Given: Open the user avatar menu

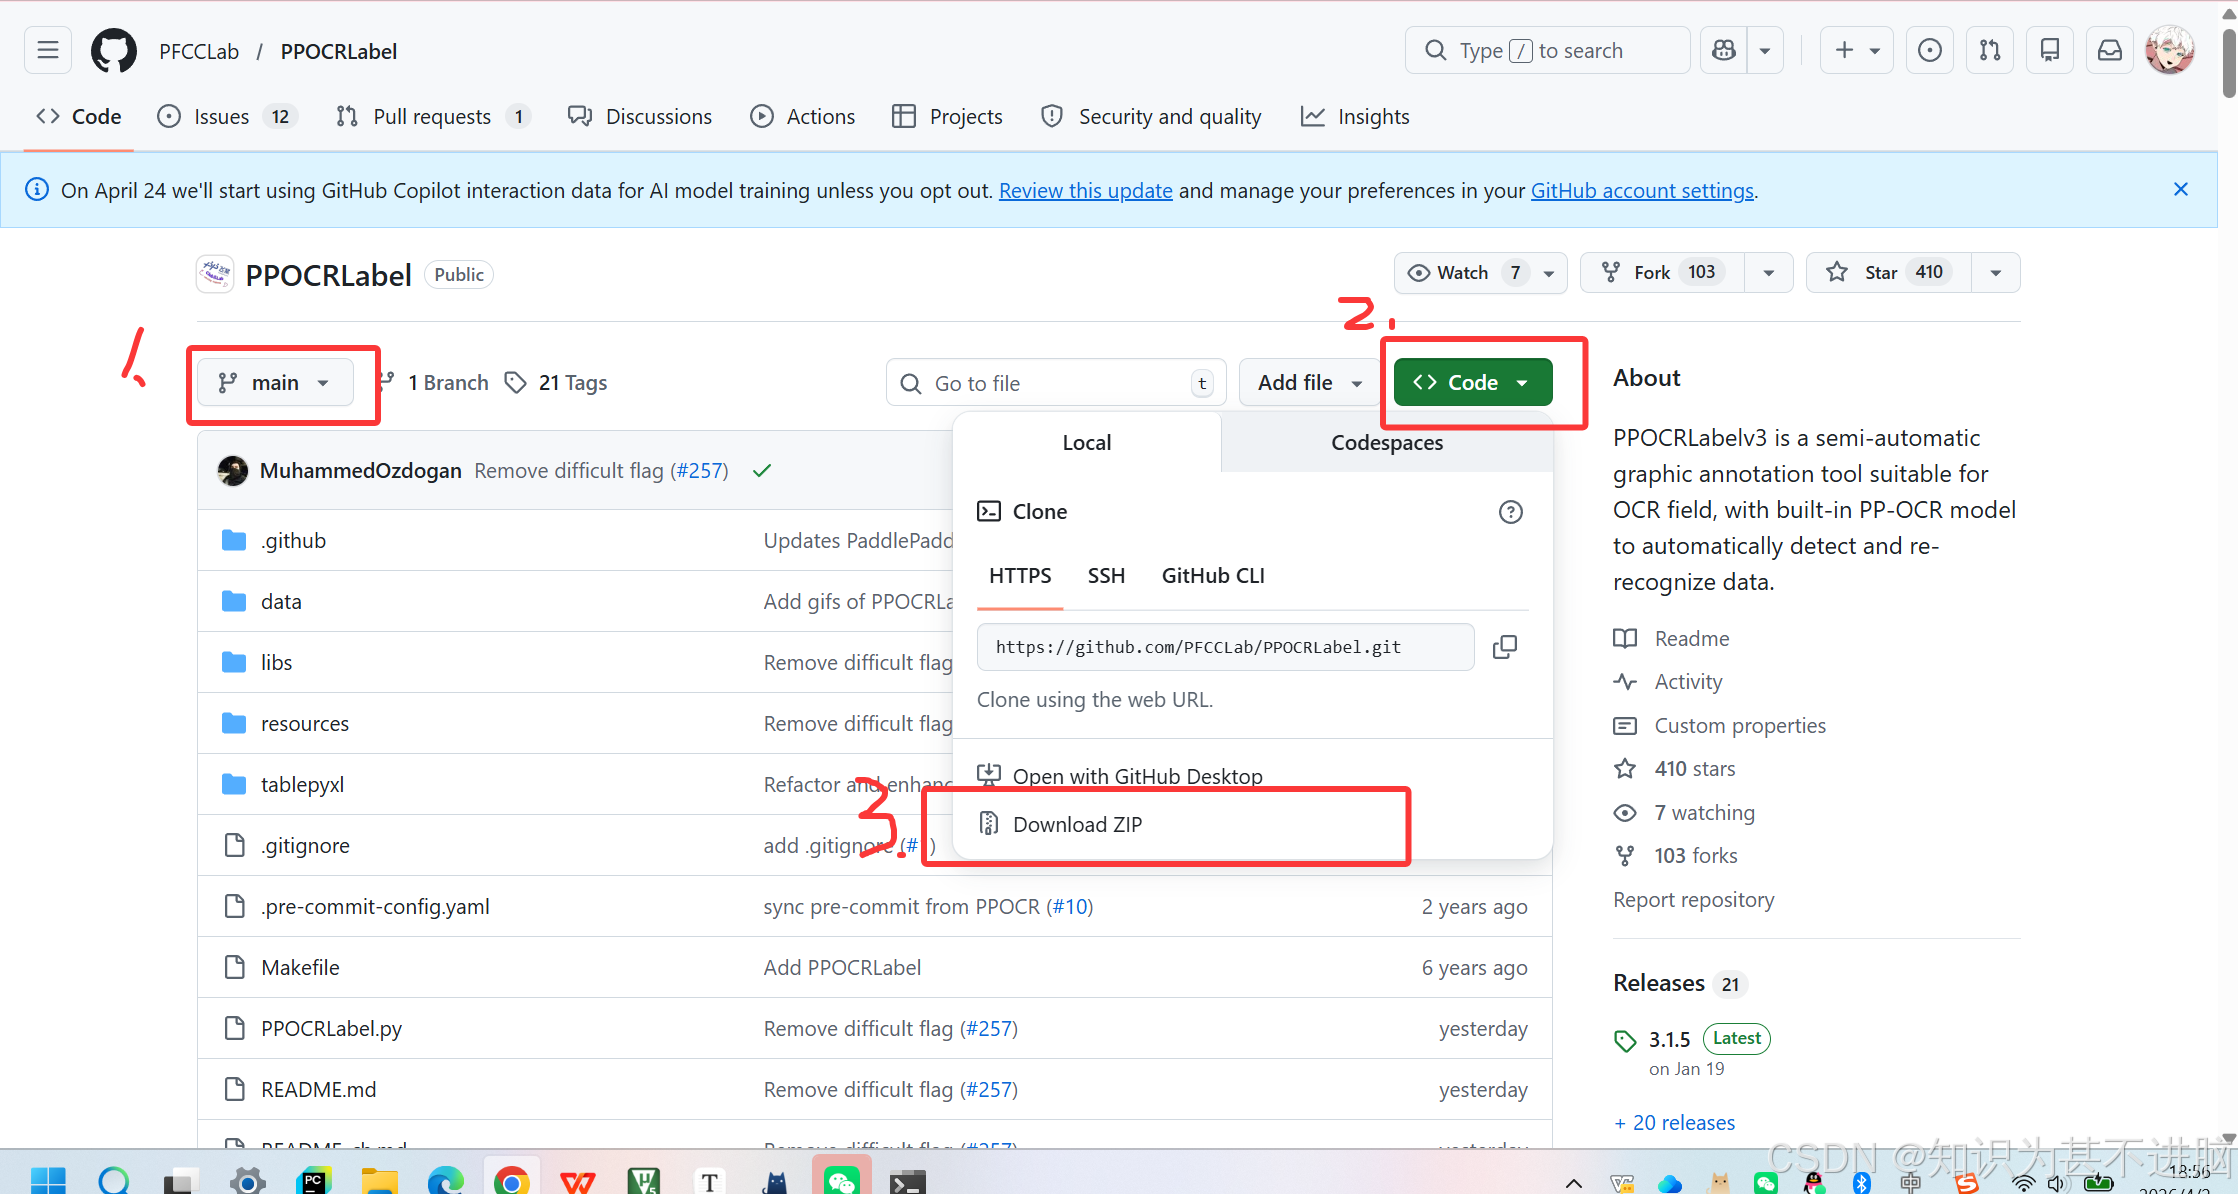Looking at the screenshot, I should [2170, 51].
